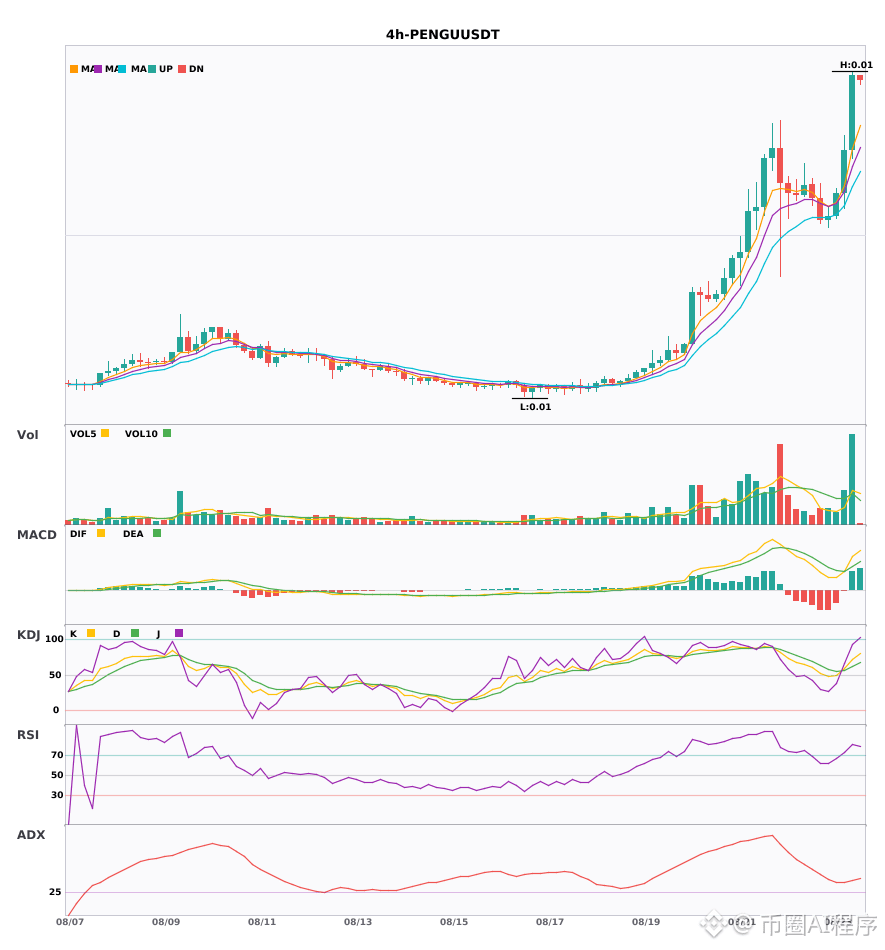Select the Vol panel label
The width and height of the screenshot is (885, 950).
tap(27, 435)
